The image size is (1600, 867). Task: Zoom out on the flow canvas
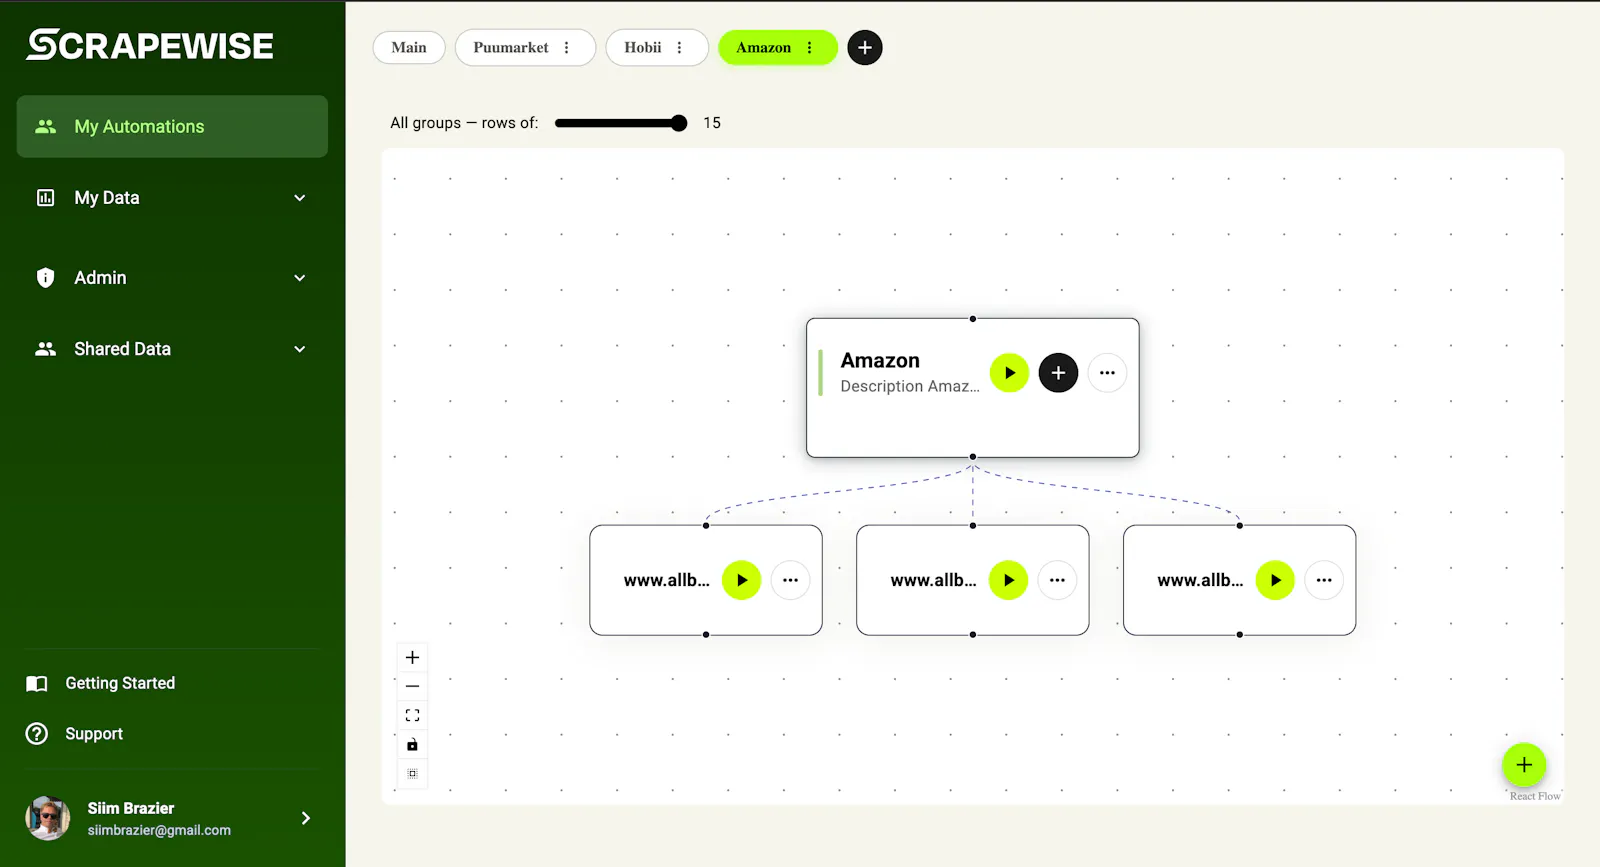tap(412, 686)
